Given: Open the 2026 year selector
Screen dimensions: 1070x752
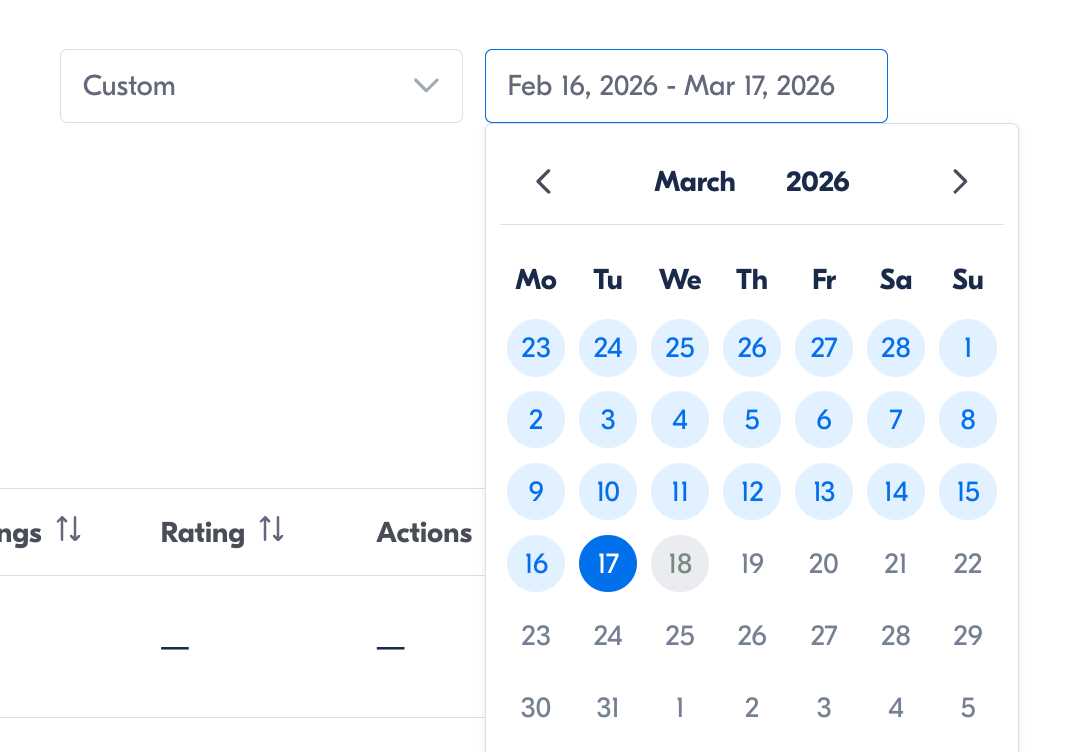Looking at the screenshot, I should 817,182.
